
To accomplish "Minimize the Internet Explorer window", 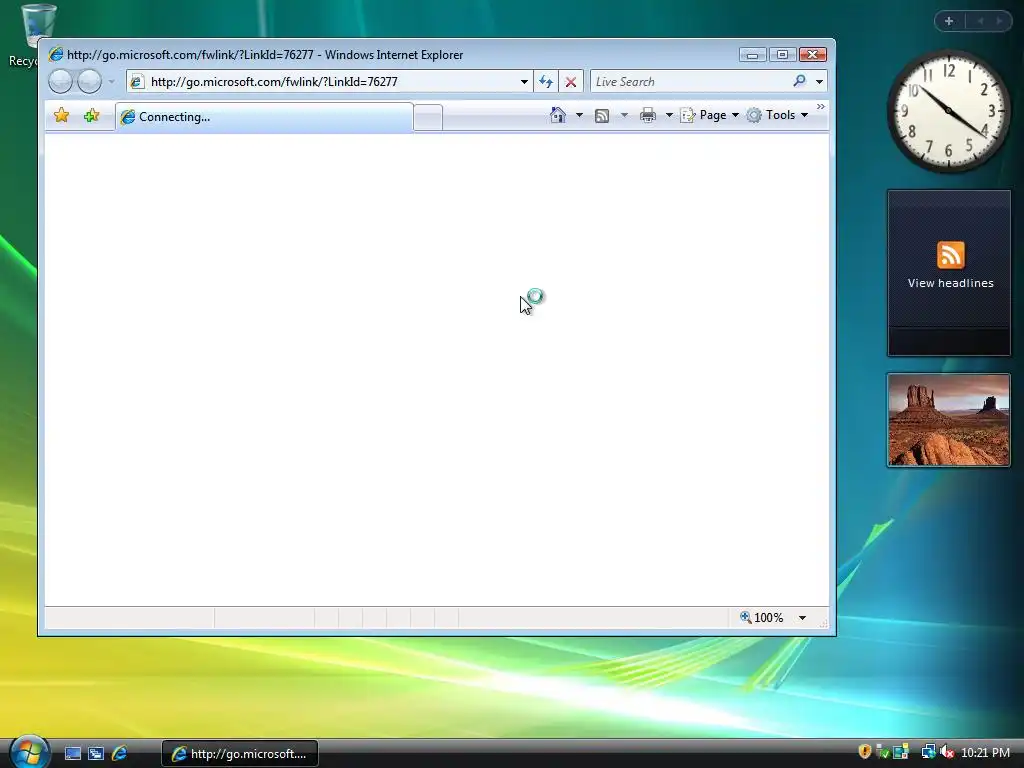I will [x=752, y=55].
